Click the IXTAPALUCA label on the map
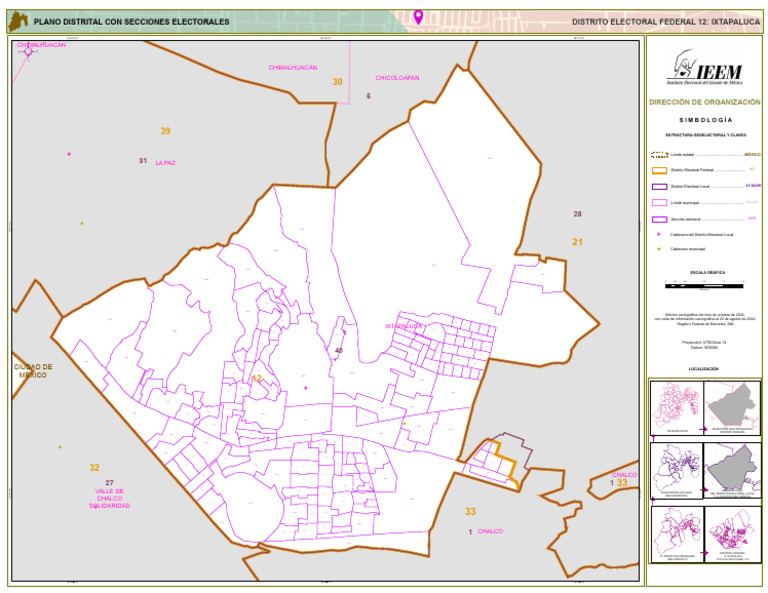The image size is (768, 593). click(x=405, y=326)
